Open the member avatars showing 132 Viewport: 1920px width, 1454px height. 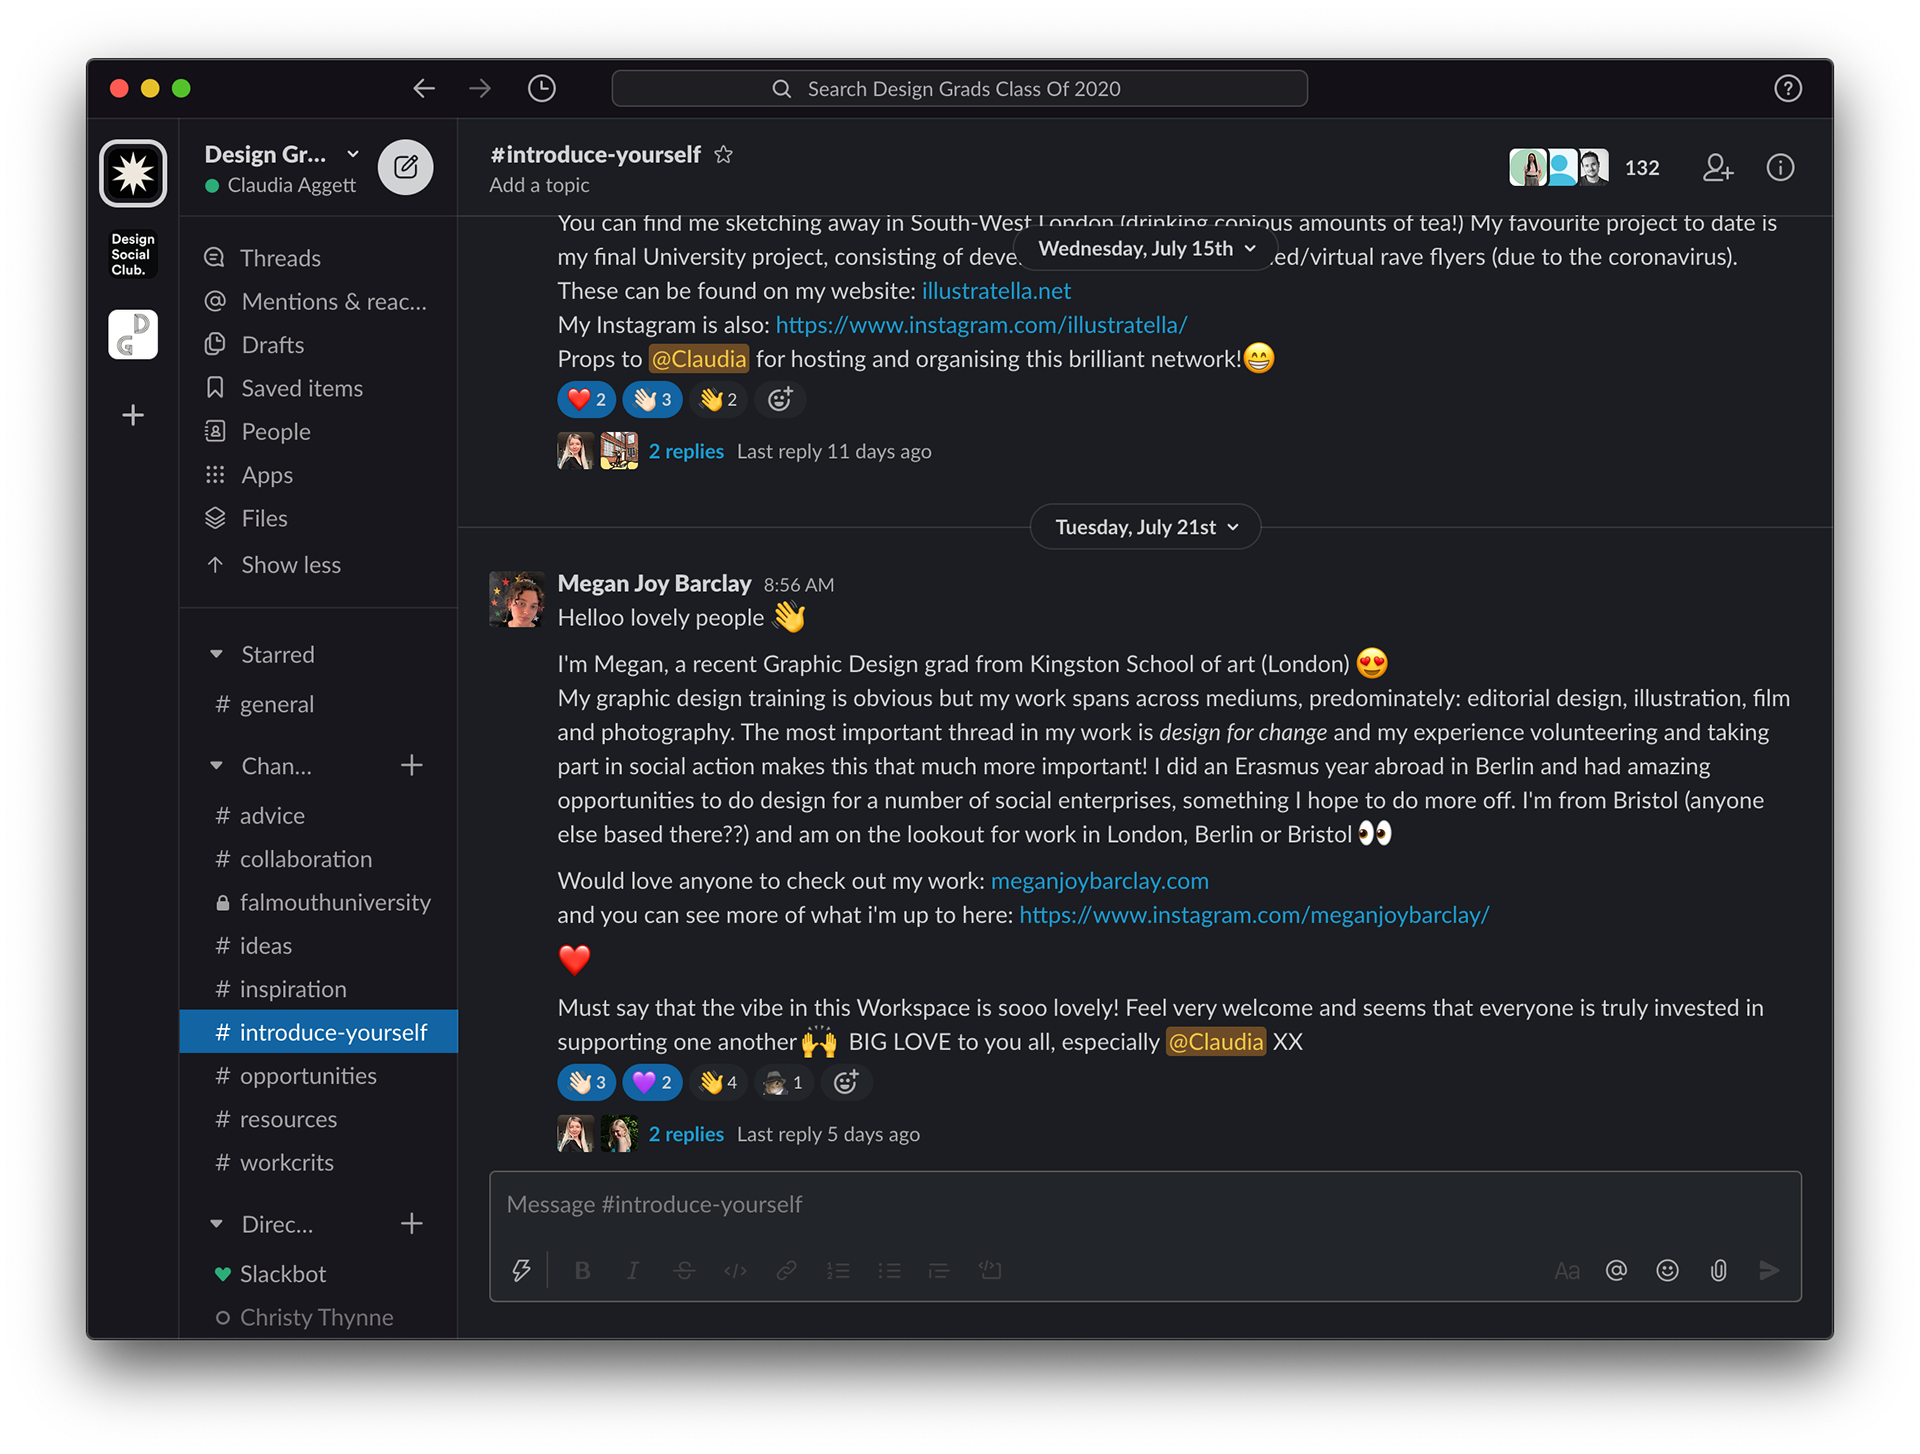click(x=1585, y=167)
